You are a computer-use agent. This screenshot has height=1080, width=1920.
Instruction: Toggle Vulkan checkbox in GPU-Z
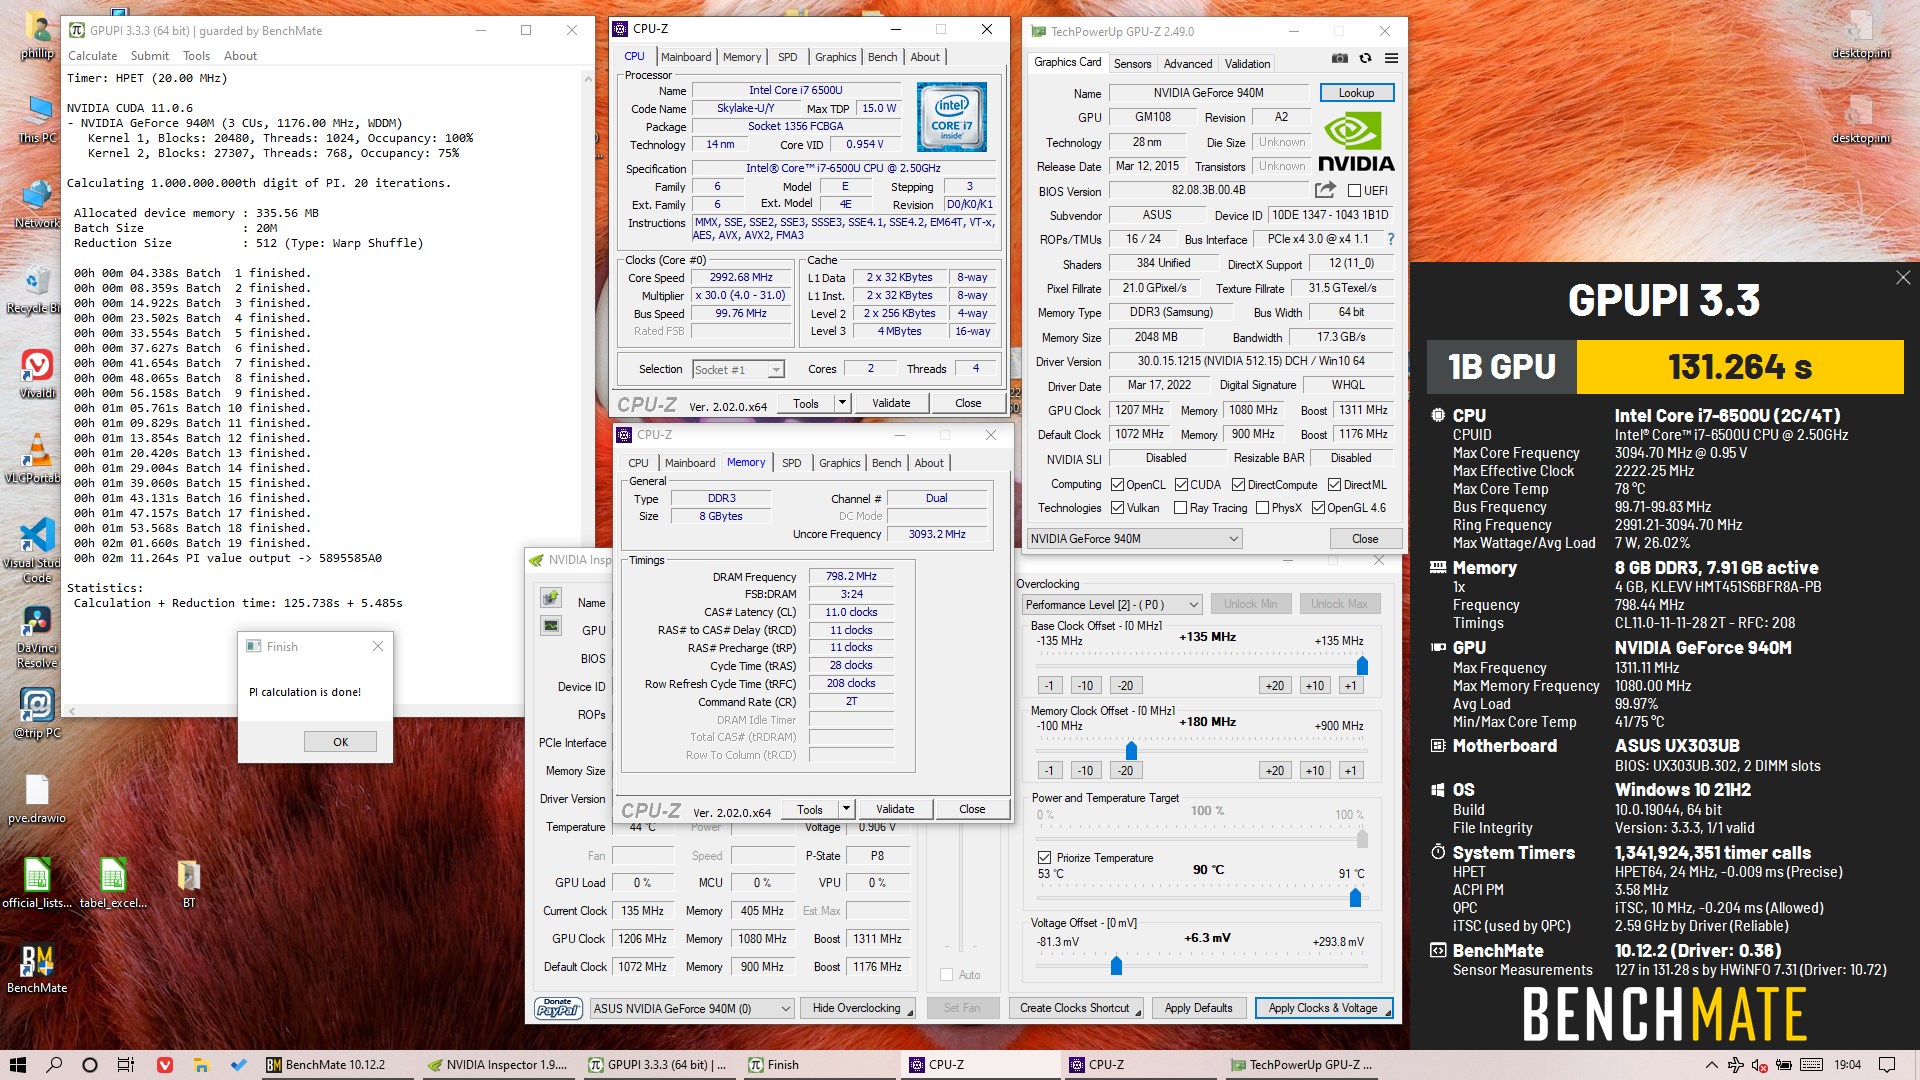1117,508
